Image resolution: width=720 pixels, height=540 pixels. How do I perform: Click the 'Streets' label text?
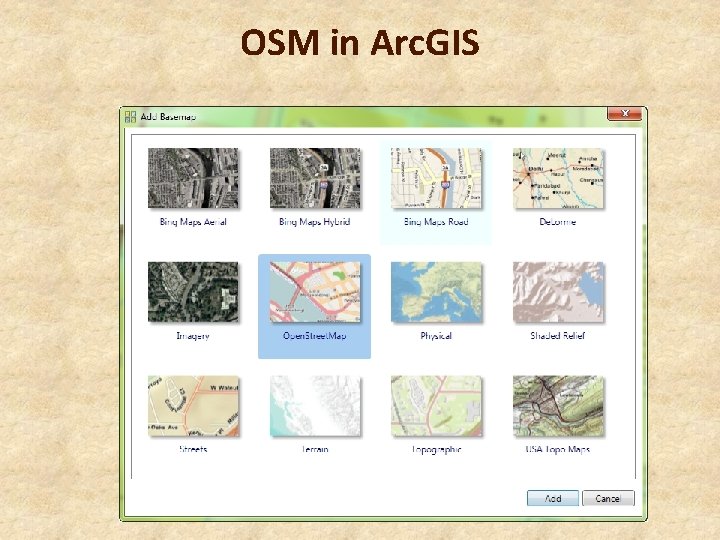pos(193,449)
